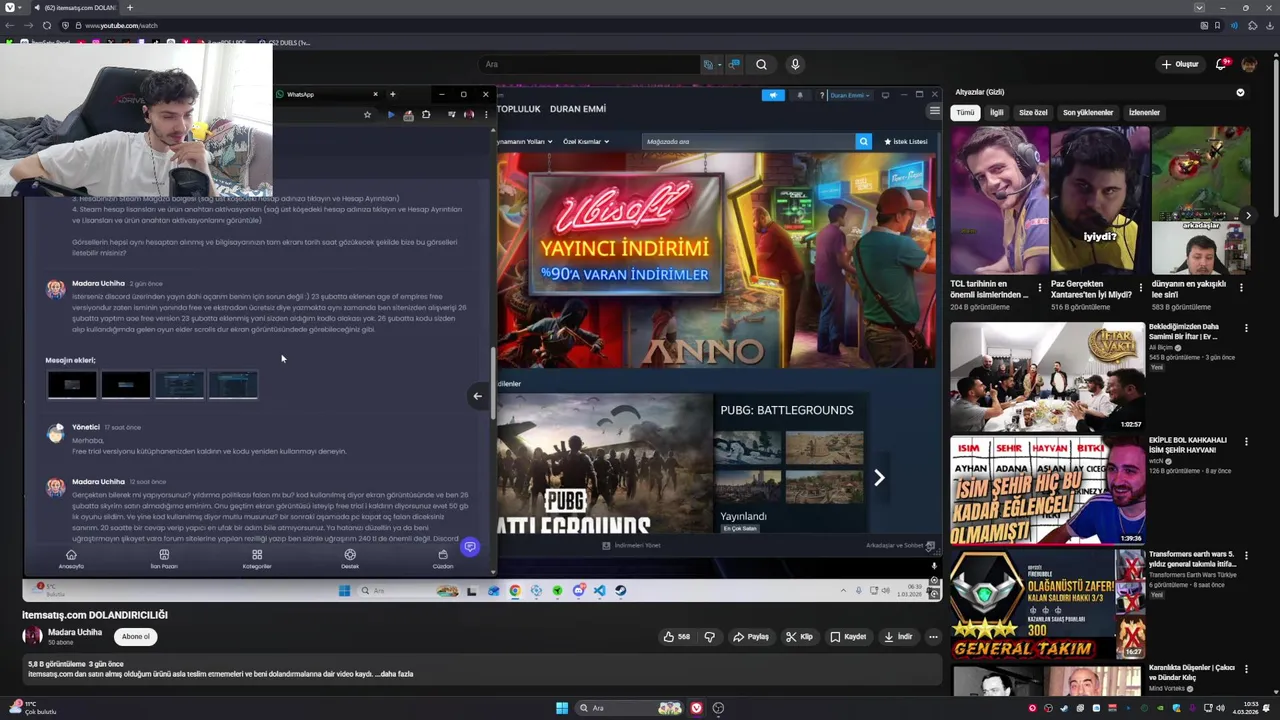Switch to the itemsatış.com browser tab
1280x720 pixels.
pyautogui.click(x=75, y=8)
